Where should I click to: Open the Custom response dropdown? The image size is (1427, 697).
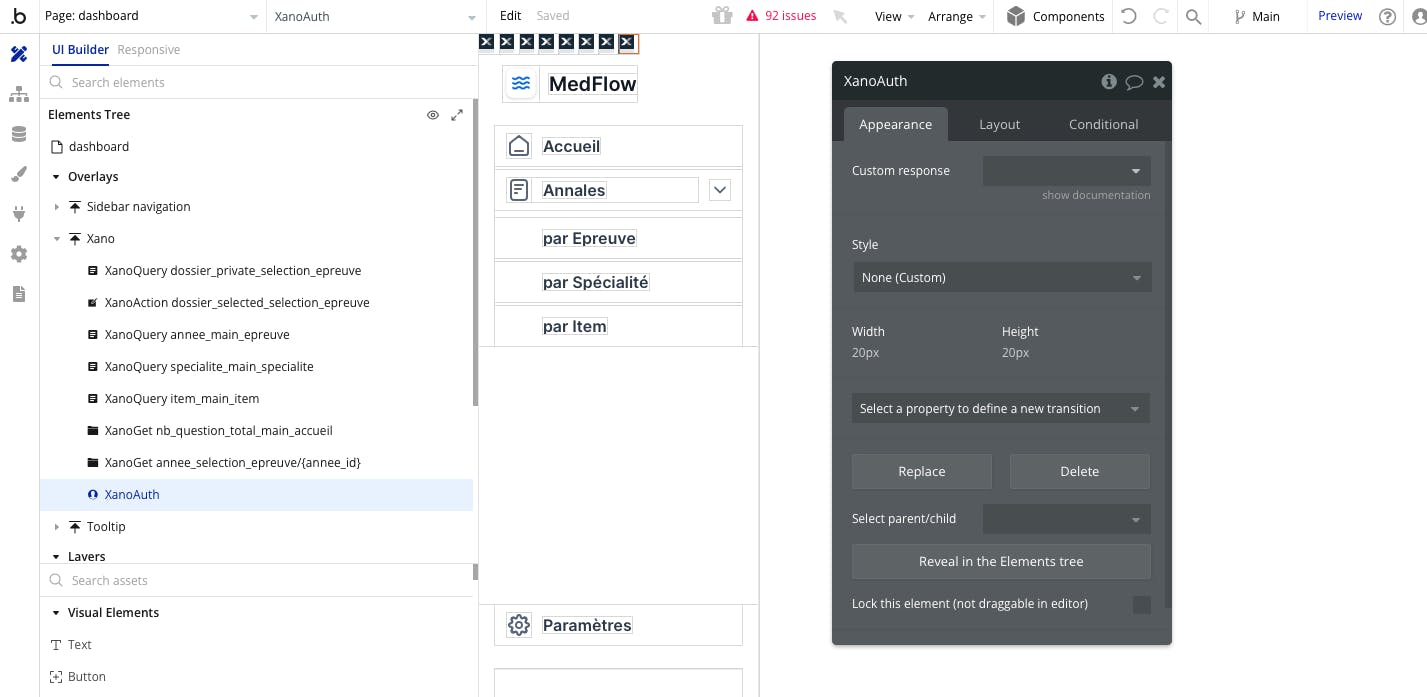point(1066,171)
